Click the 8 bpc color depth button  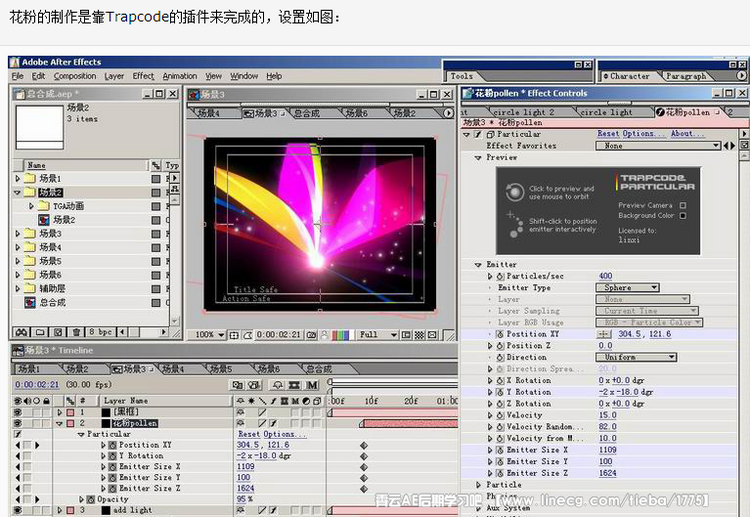[x=100, y=331]
